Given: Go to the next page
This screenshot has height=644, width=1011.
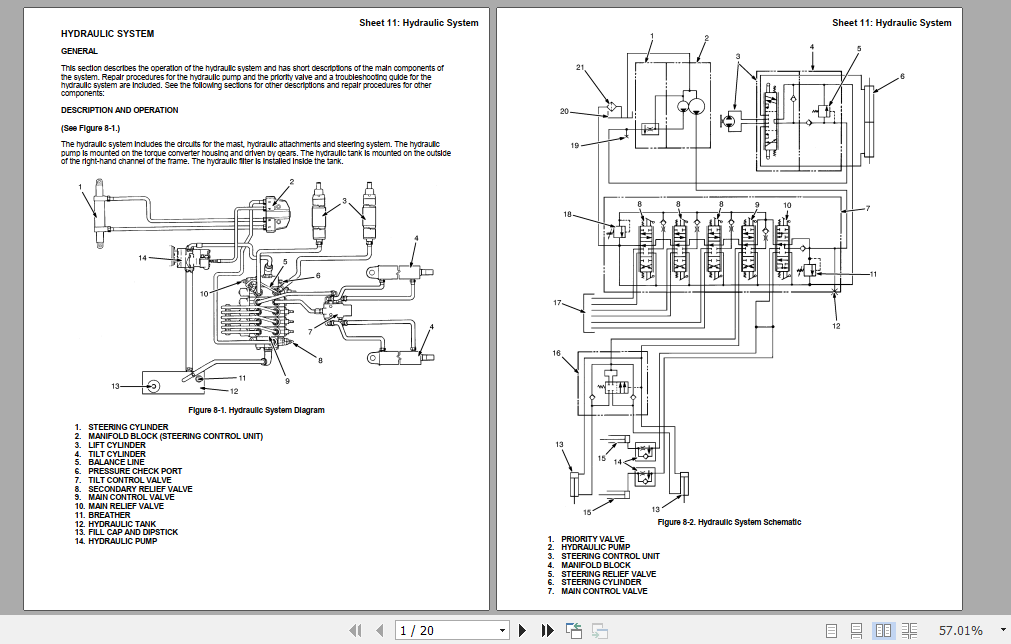Looking at the screenshot, I should click(x=523, y=630).
